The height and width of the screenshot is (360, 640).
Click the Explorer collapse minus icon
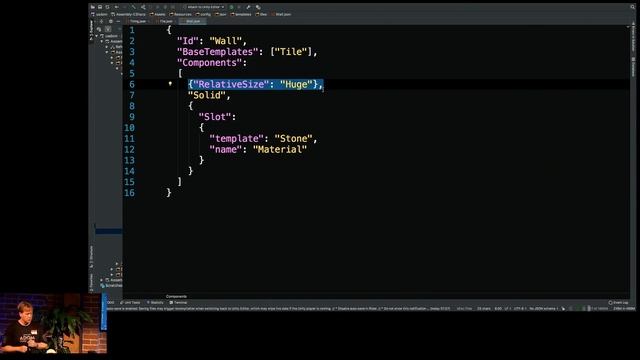[118, 21]
